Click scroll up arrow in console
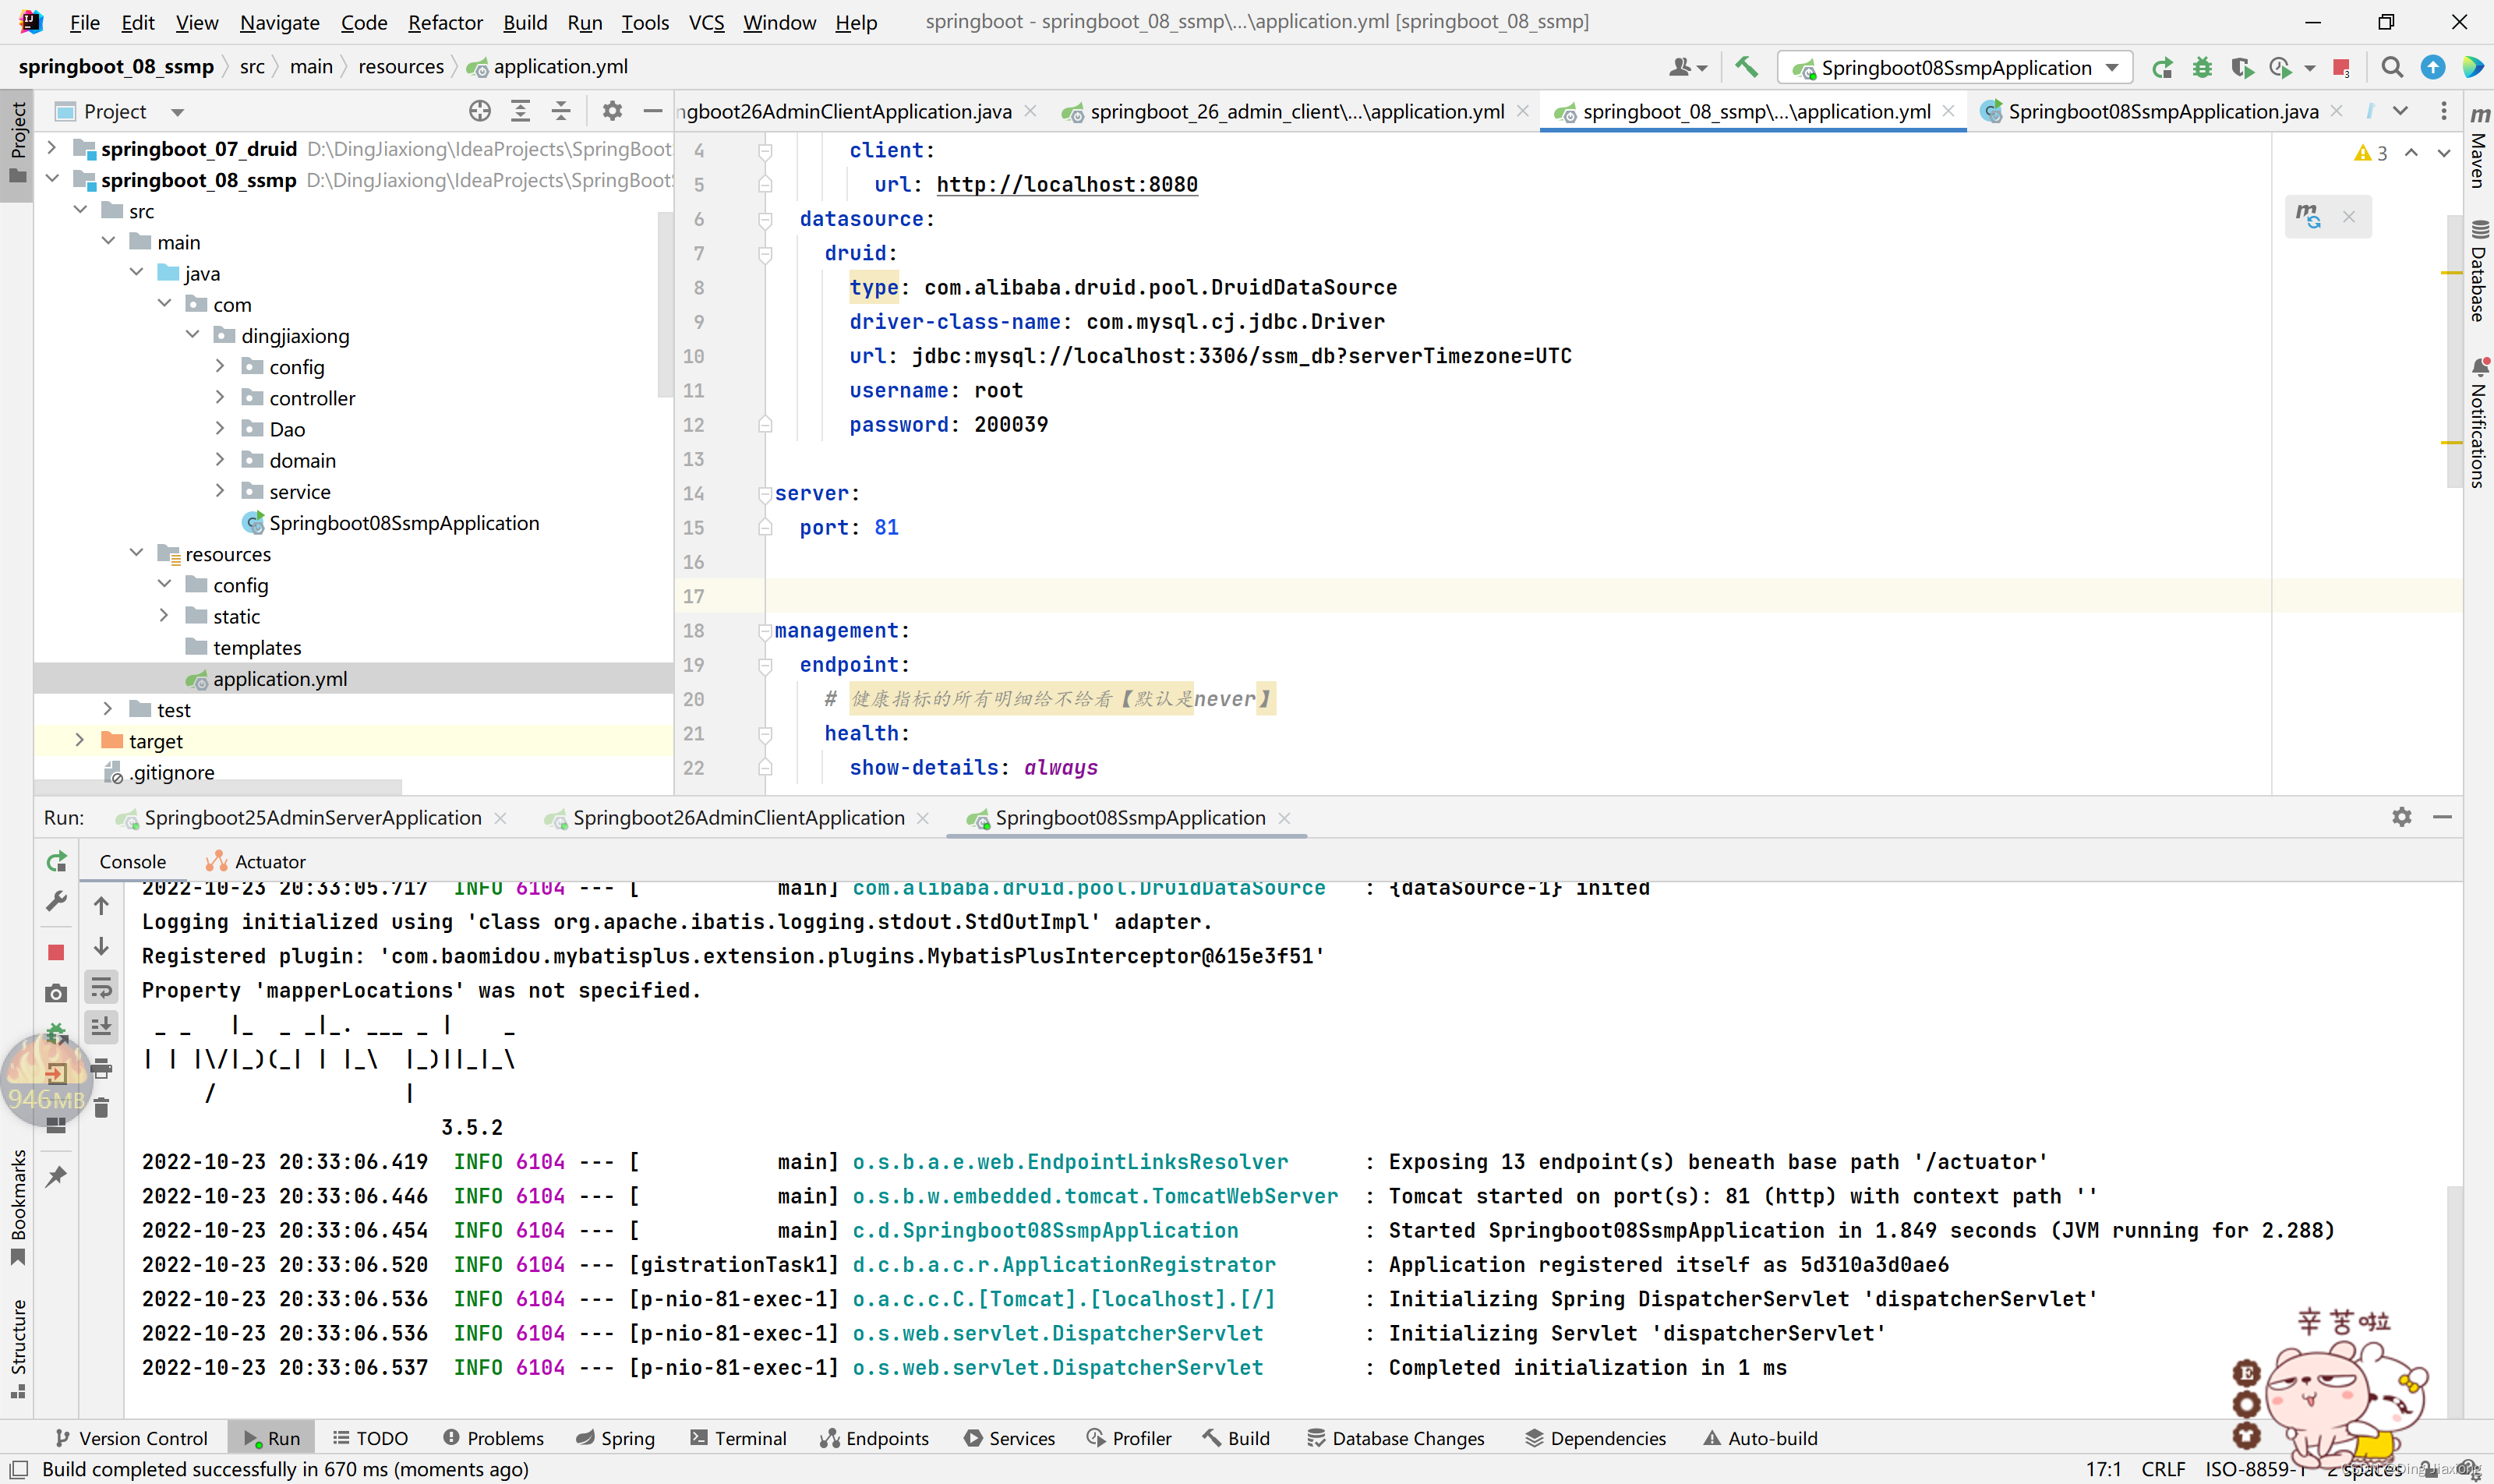Image resolution: width=2494 pixels, height=1484 pixels. click(x=101, y=906)
